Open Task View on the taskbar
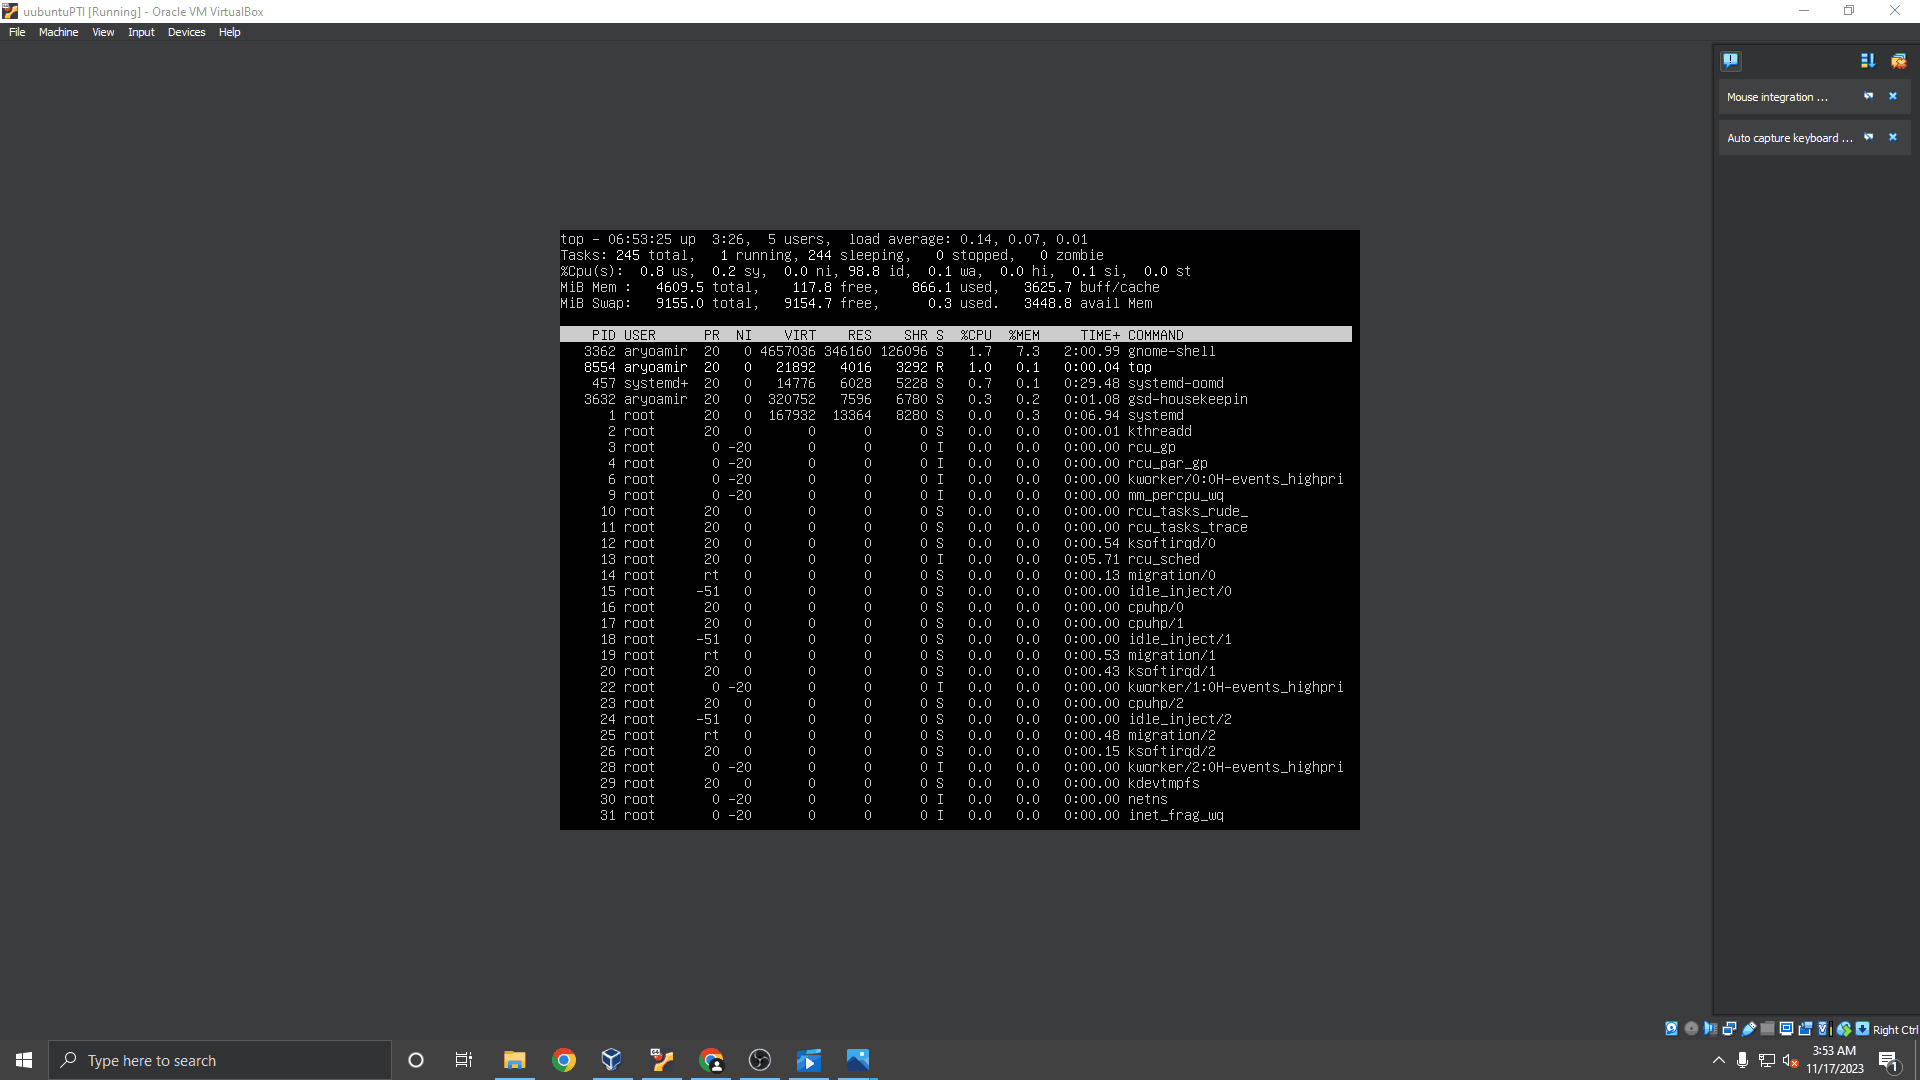1920x1080 pixels. tap(464, 1060)
